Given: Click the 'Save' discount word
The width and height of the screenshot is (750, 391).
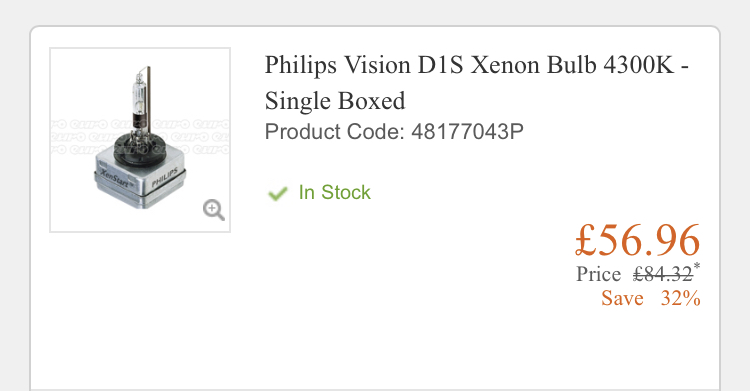Looking at the screenshot, I should [622, 298].
